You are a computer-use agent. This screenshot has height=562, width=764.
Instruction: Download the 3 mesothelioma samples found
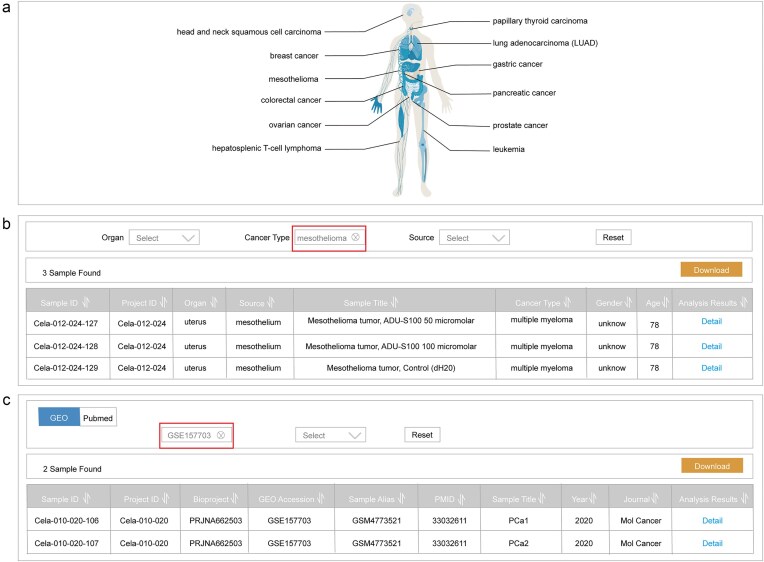tap(711, 270)
